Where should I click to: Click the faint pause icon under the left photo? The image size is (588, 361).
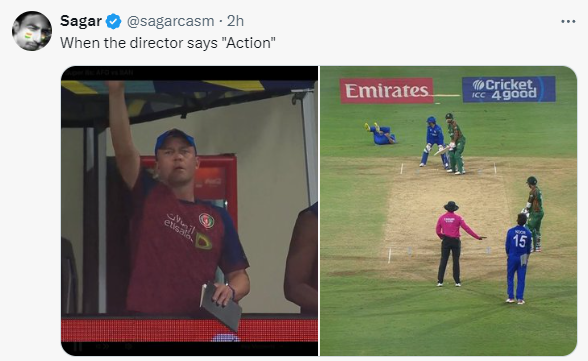[78, 347]
